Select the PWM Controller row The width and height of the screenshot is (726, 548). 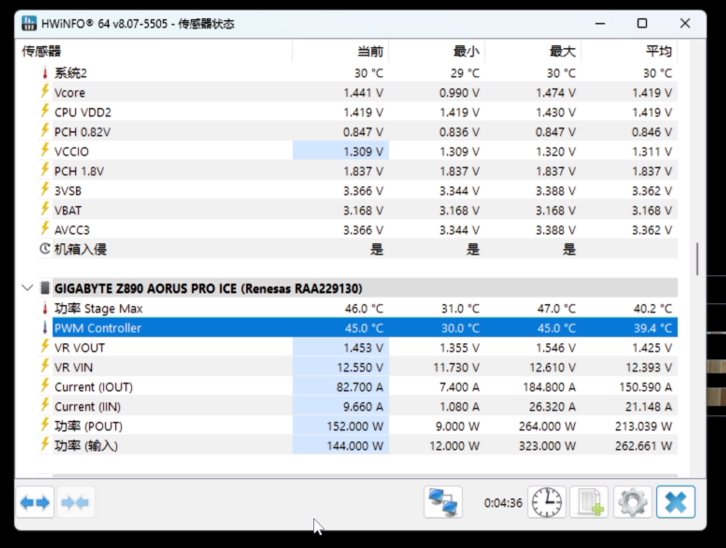(x=98, y=328)
